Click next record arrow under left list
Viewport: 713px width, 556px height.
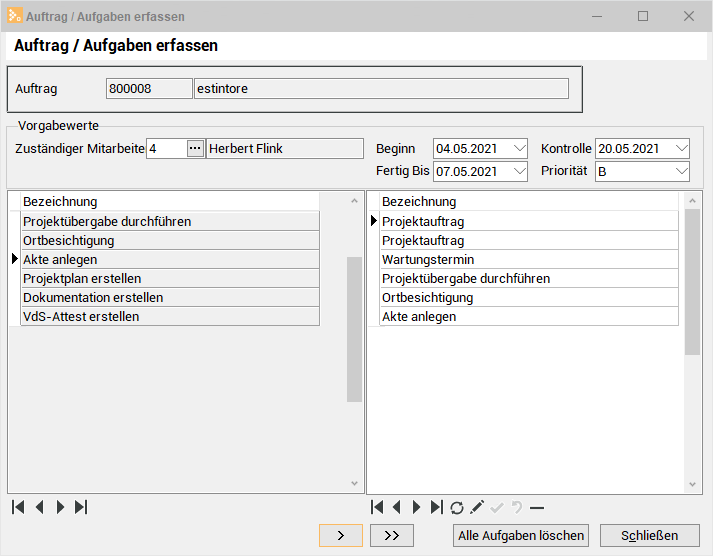tap(60, 507)
